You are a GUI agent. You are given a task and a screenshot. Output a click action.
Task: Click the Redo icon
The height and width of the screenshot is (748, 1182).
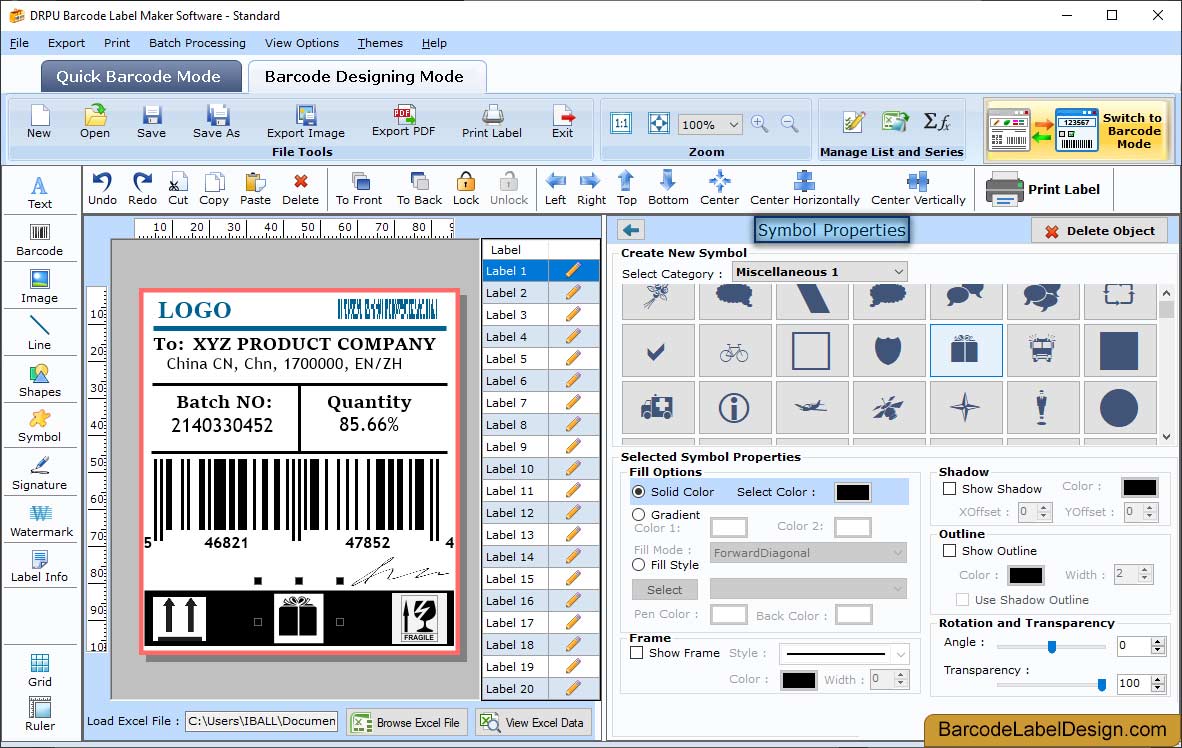(142, 189)
